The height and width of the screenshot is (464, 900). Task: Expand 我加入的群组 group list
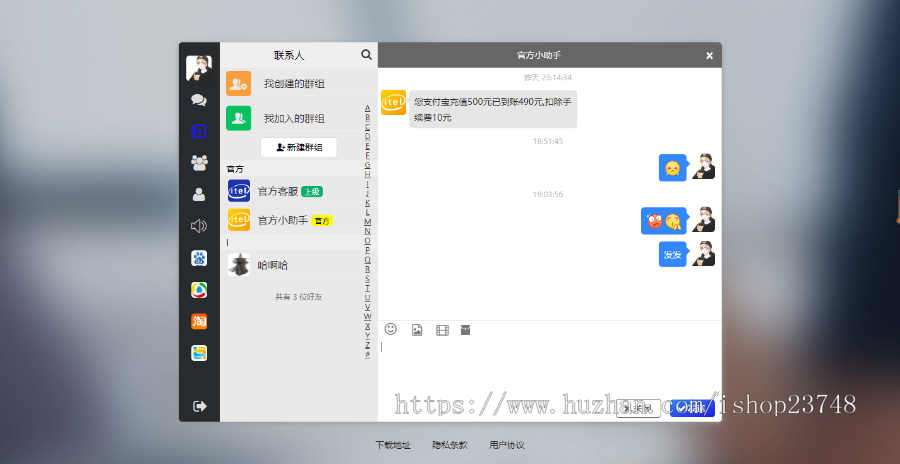[x=293, y=118]
